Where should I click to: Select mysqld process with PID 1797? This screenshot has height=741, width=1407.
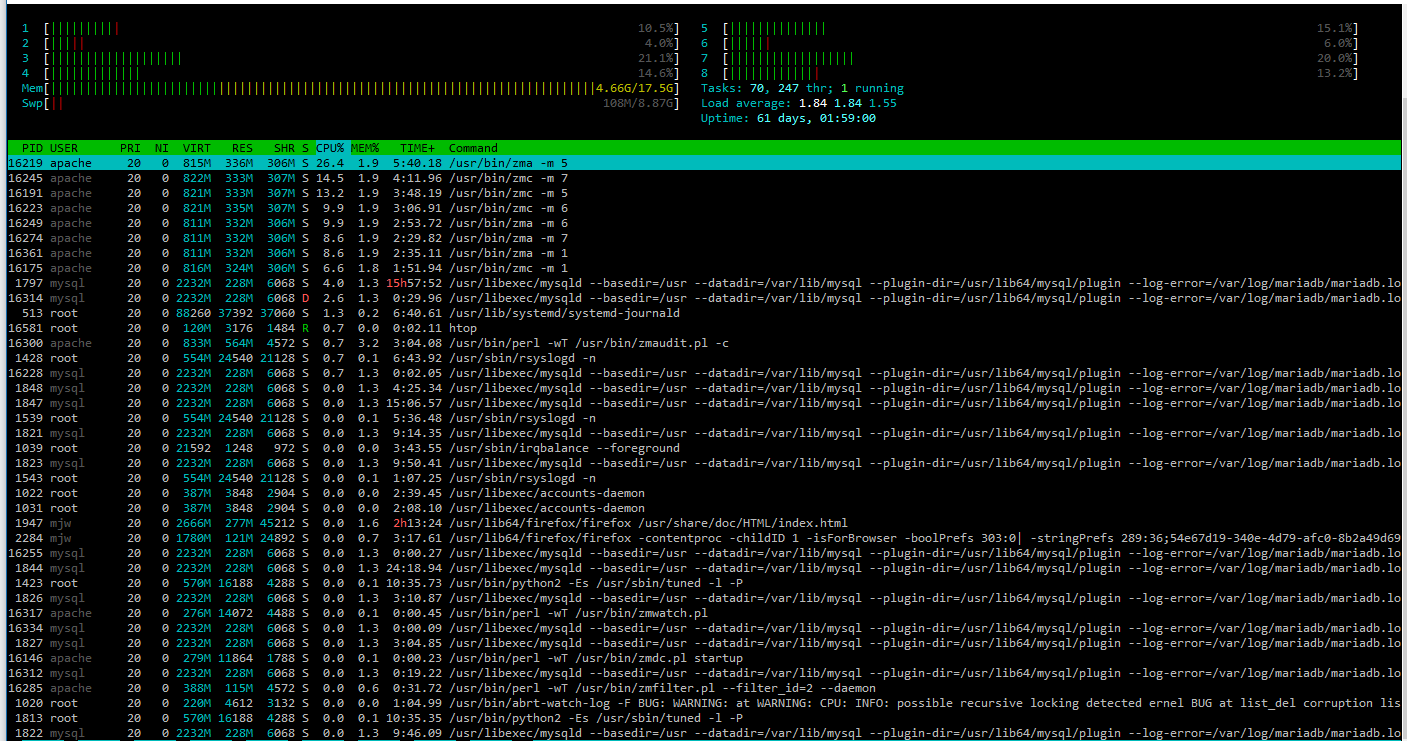pyautogui.click(x=703, y=283)
